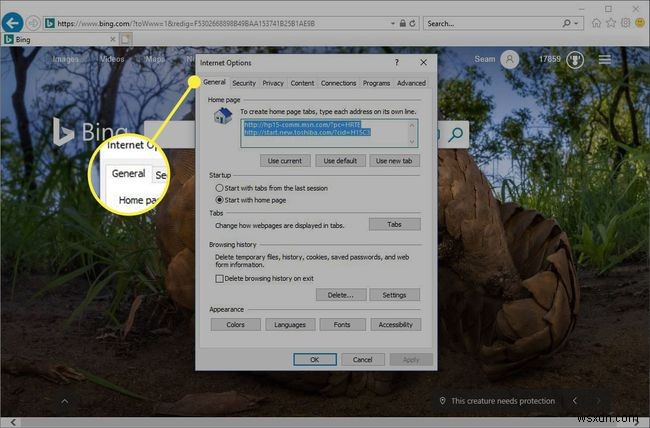
Task: Switch to the Advanced tab
Action: 411,83
